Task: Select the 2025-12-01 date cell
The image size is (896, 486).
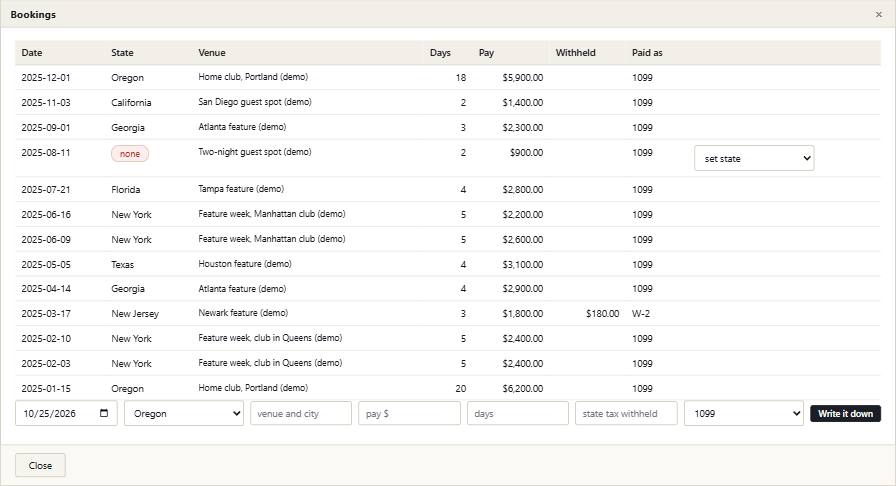Action: 46,77
